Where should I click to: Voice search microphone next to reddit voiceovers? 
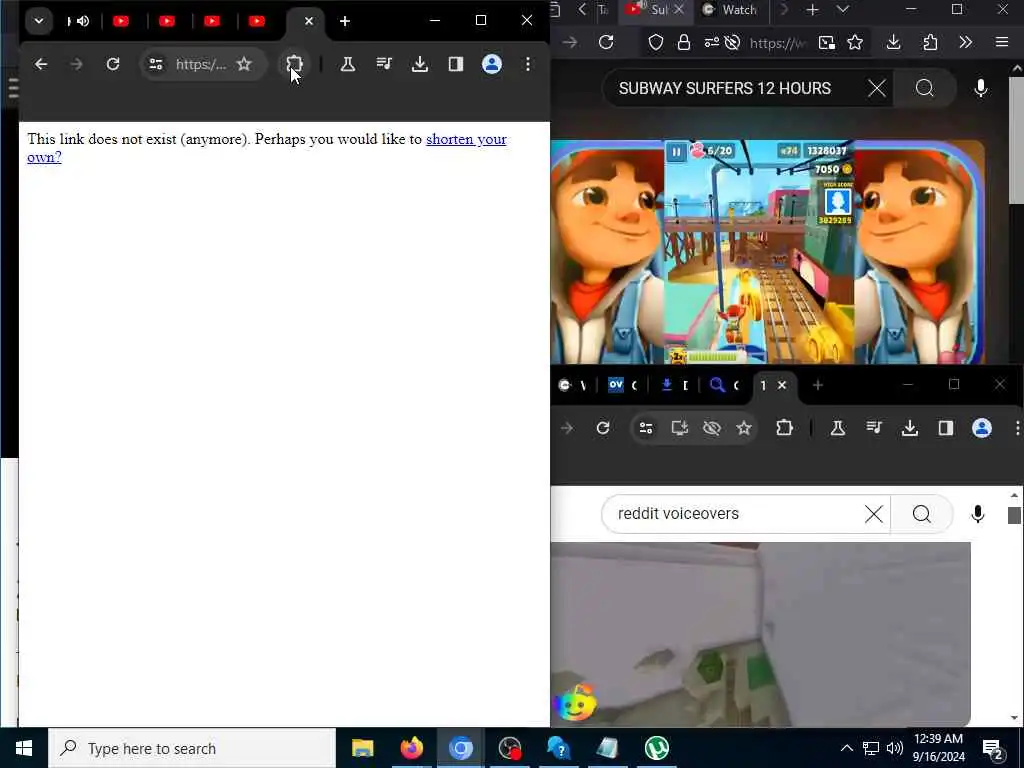(x=978, y=514)
